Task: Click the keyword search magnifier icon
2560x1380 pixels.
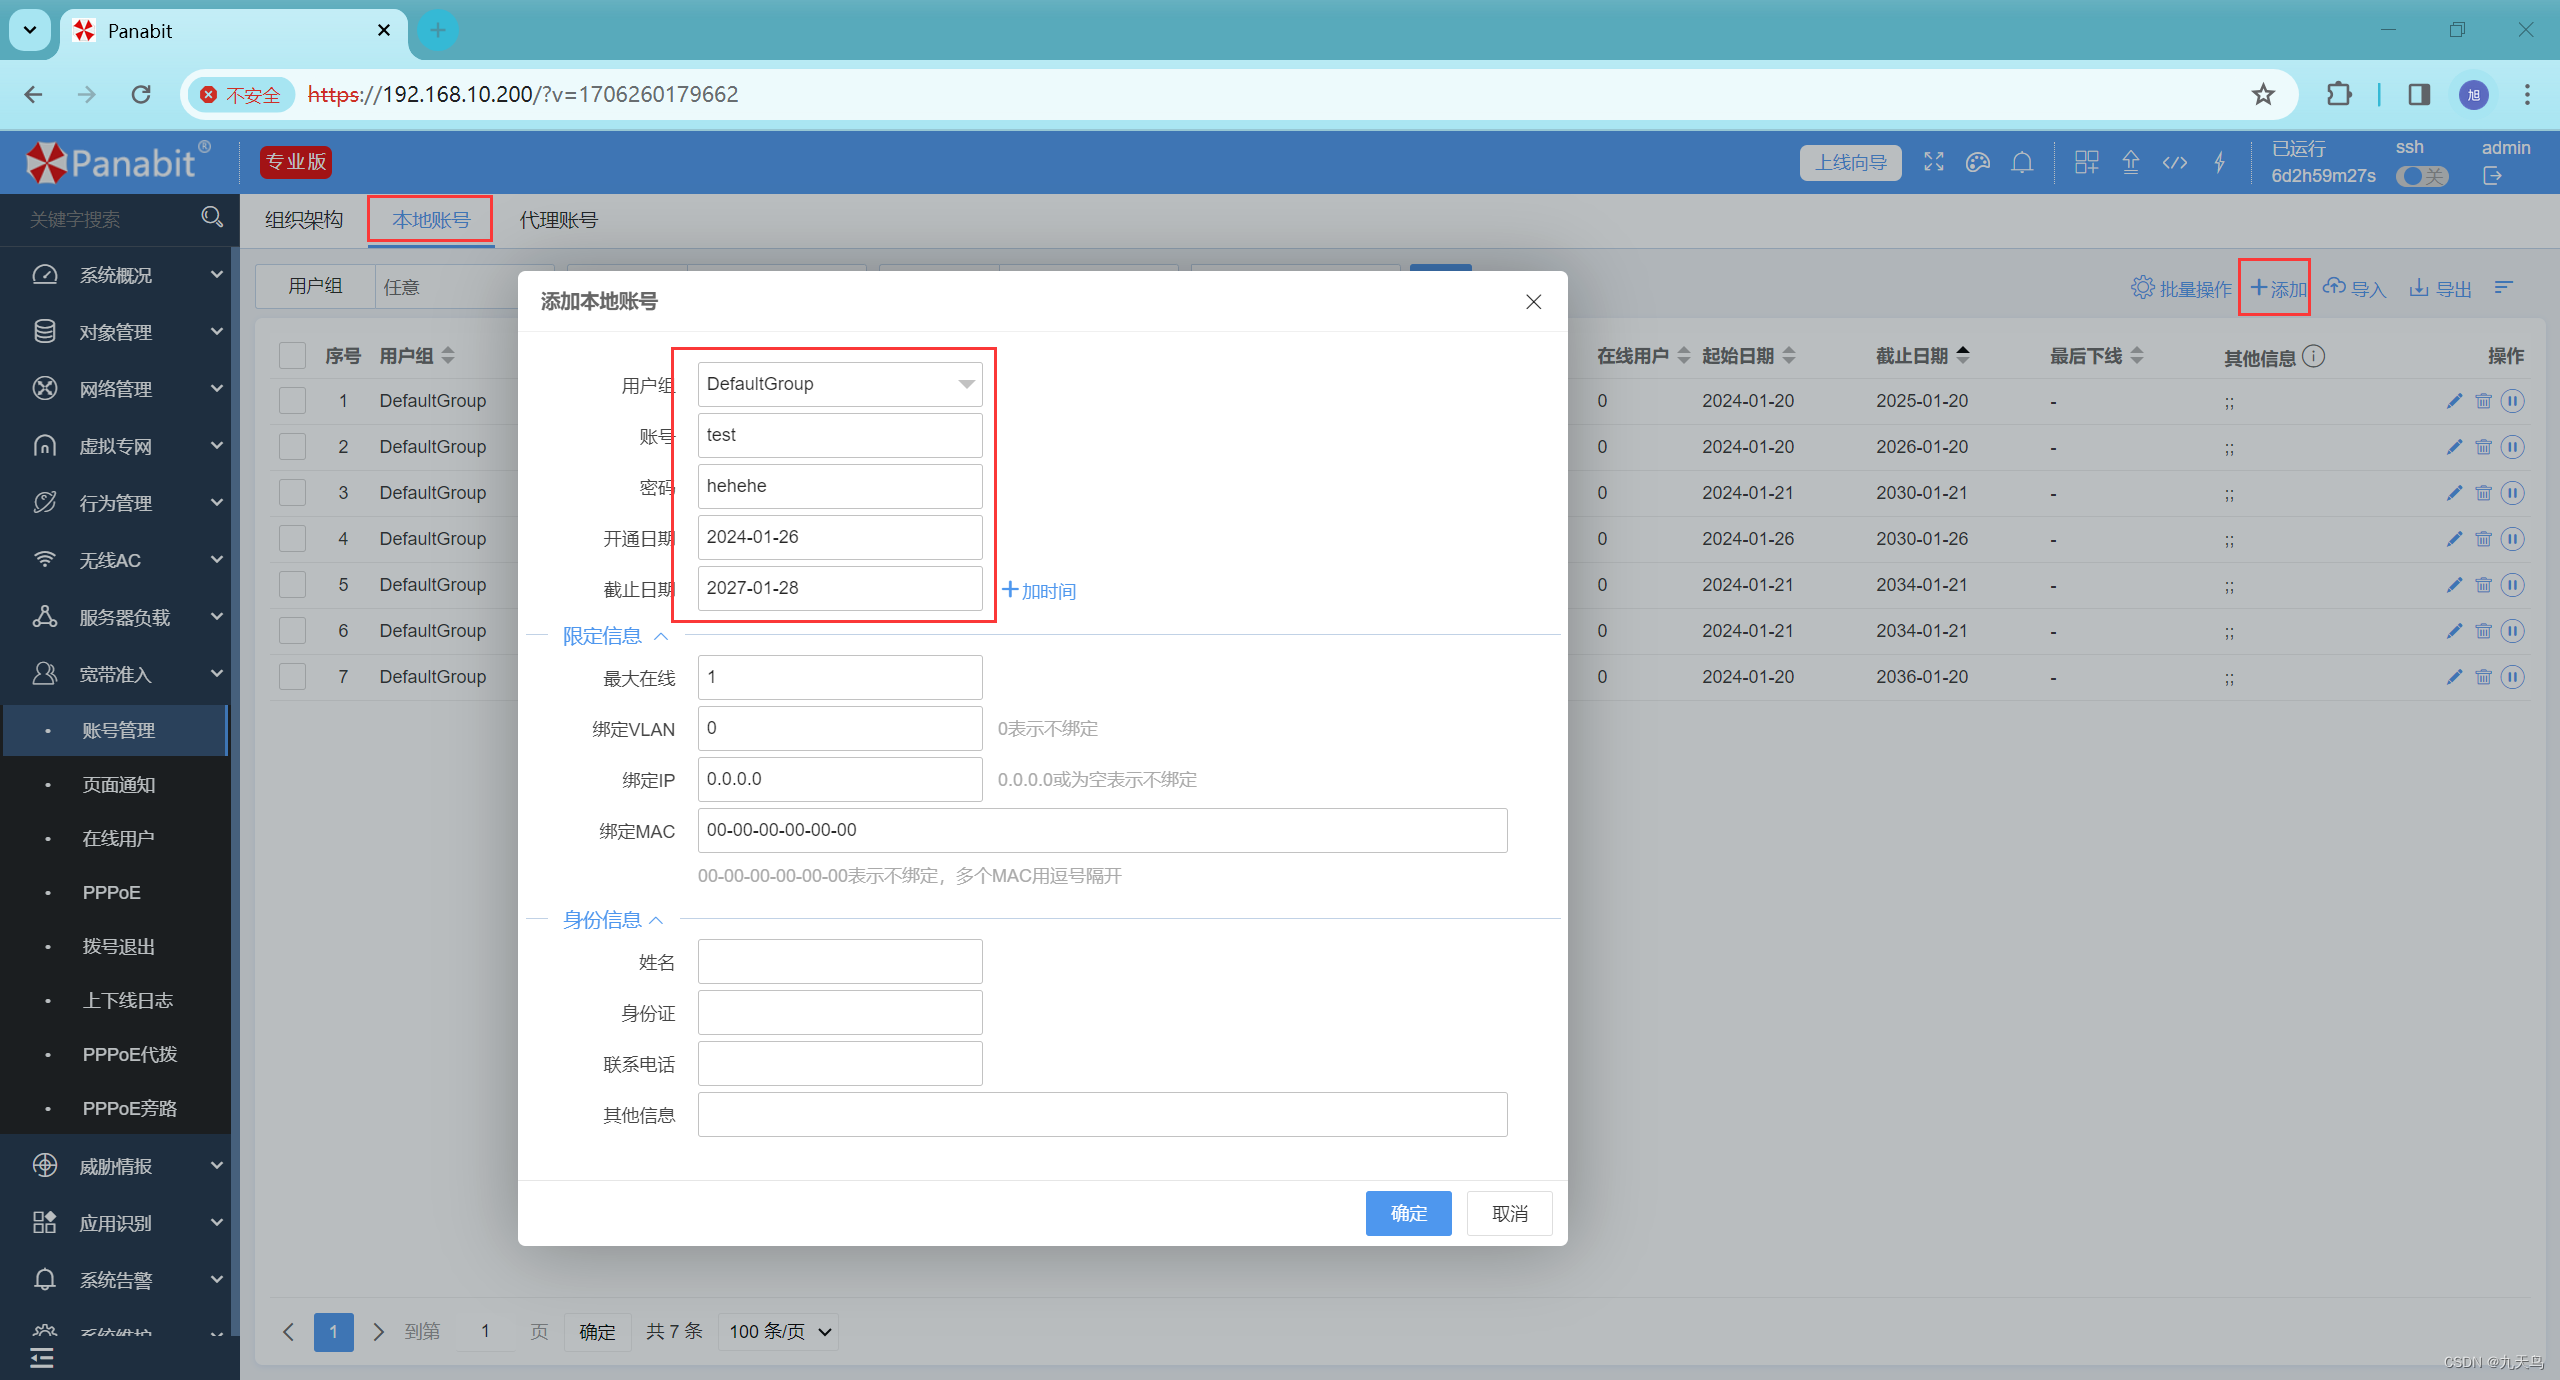Action: [x=211, y=217]
